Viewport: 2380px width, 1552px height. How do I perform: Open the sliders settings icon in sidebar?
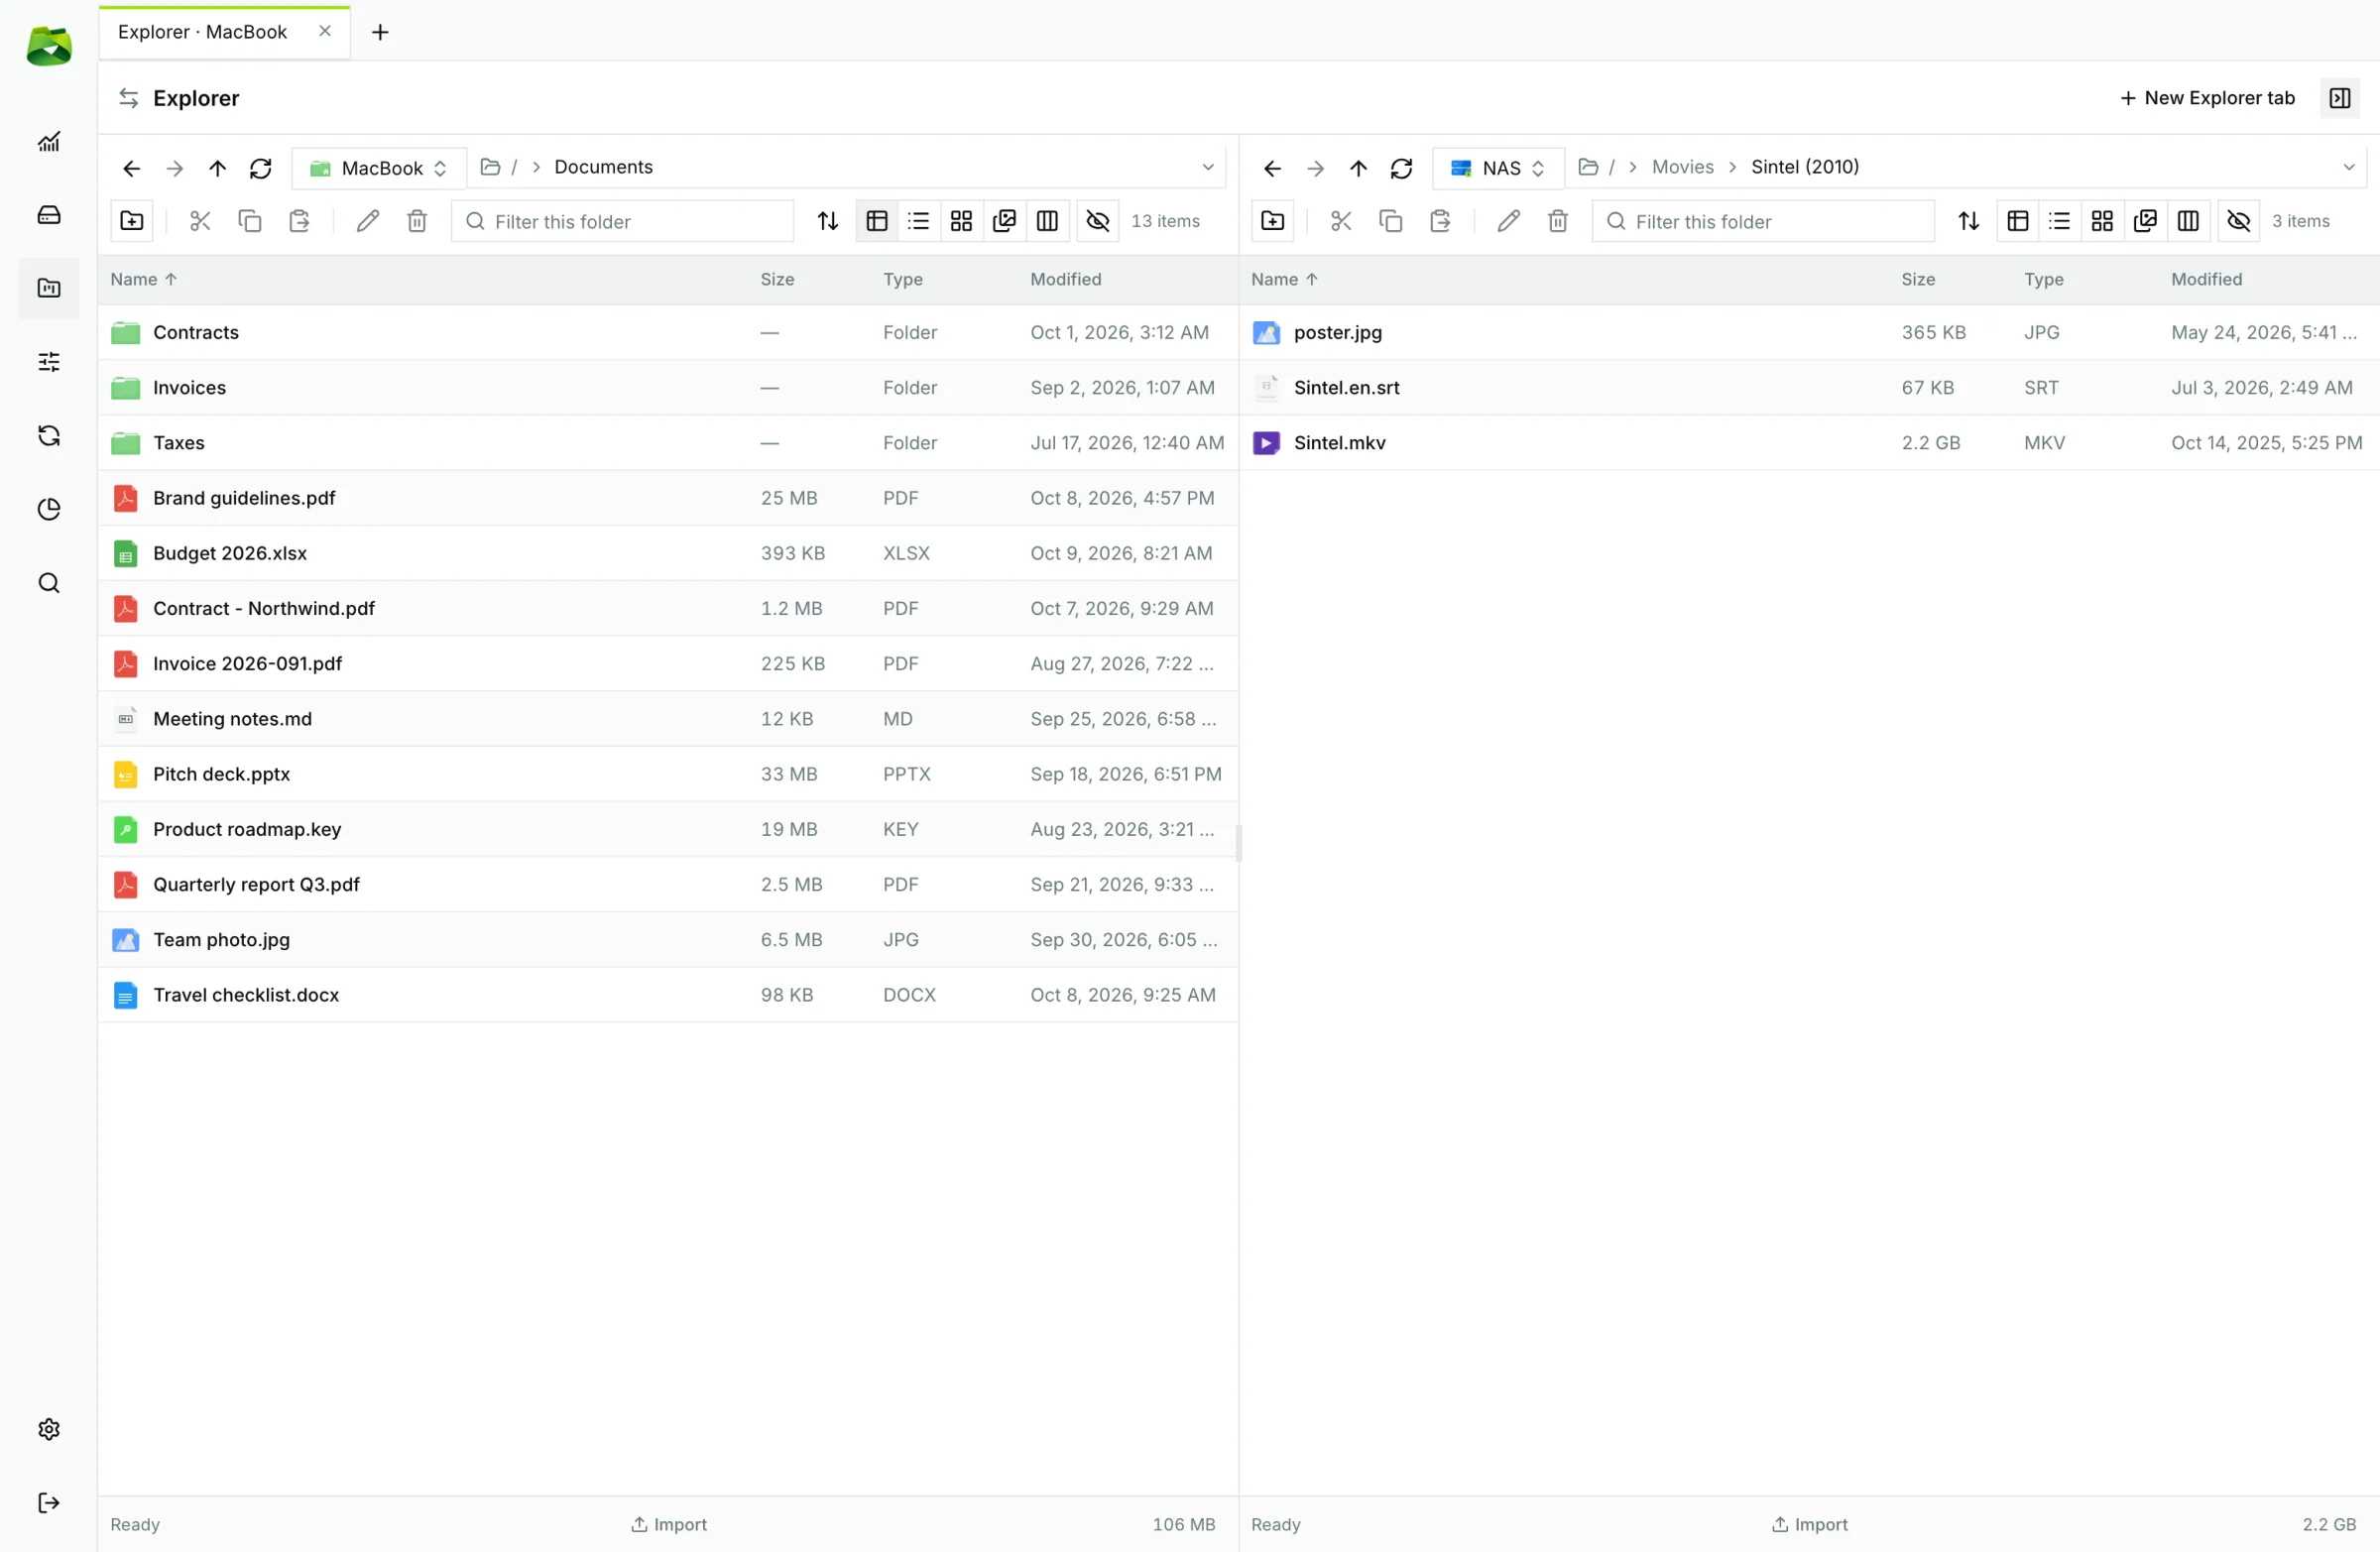pos(48,362)
